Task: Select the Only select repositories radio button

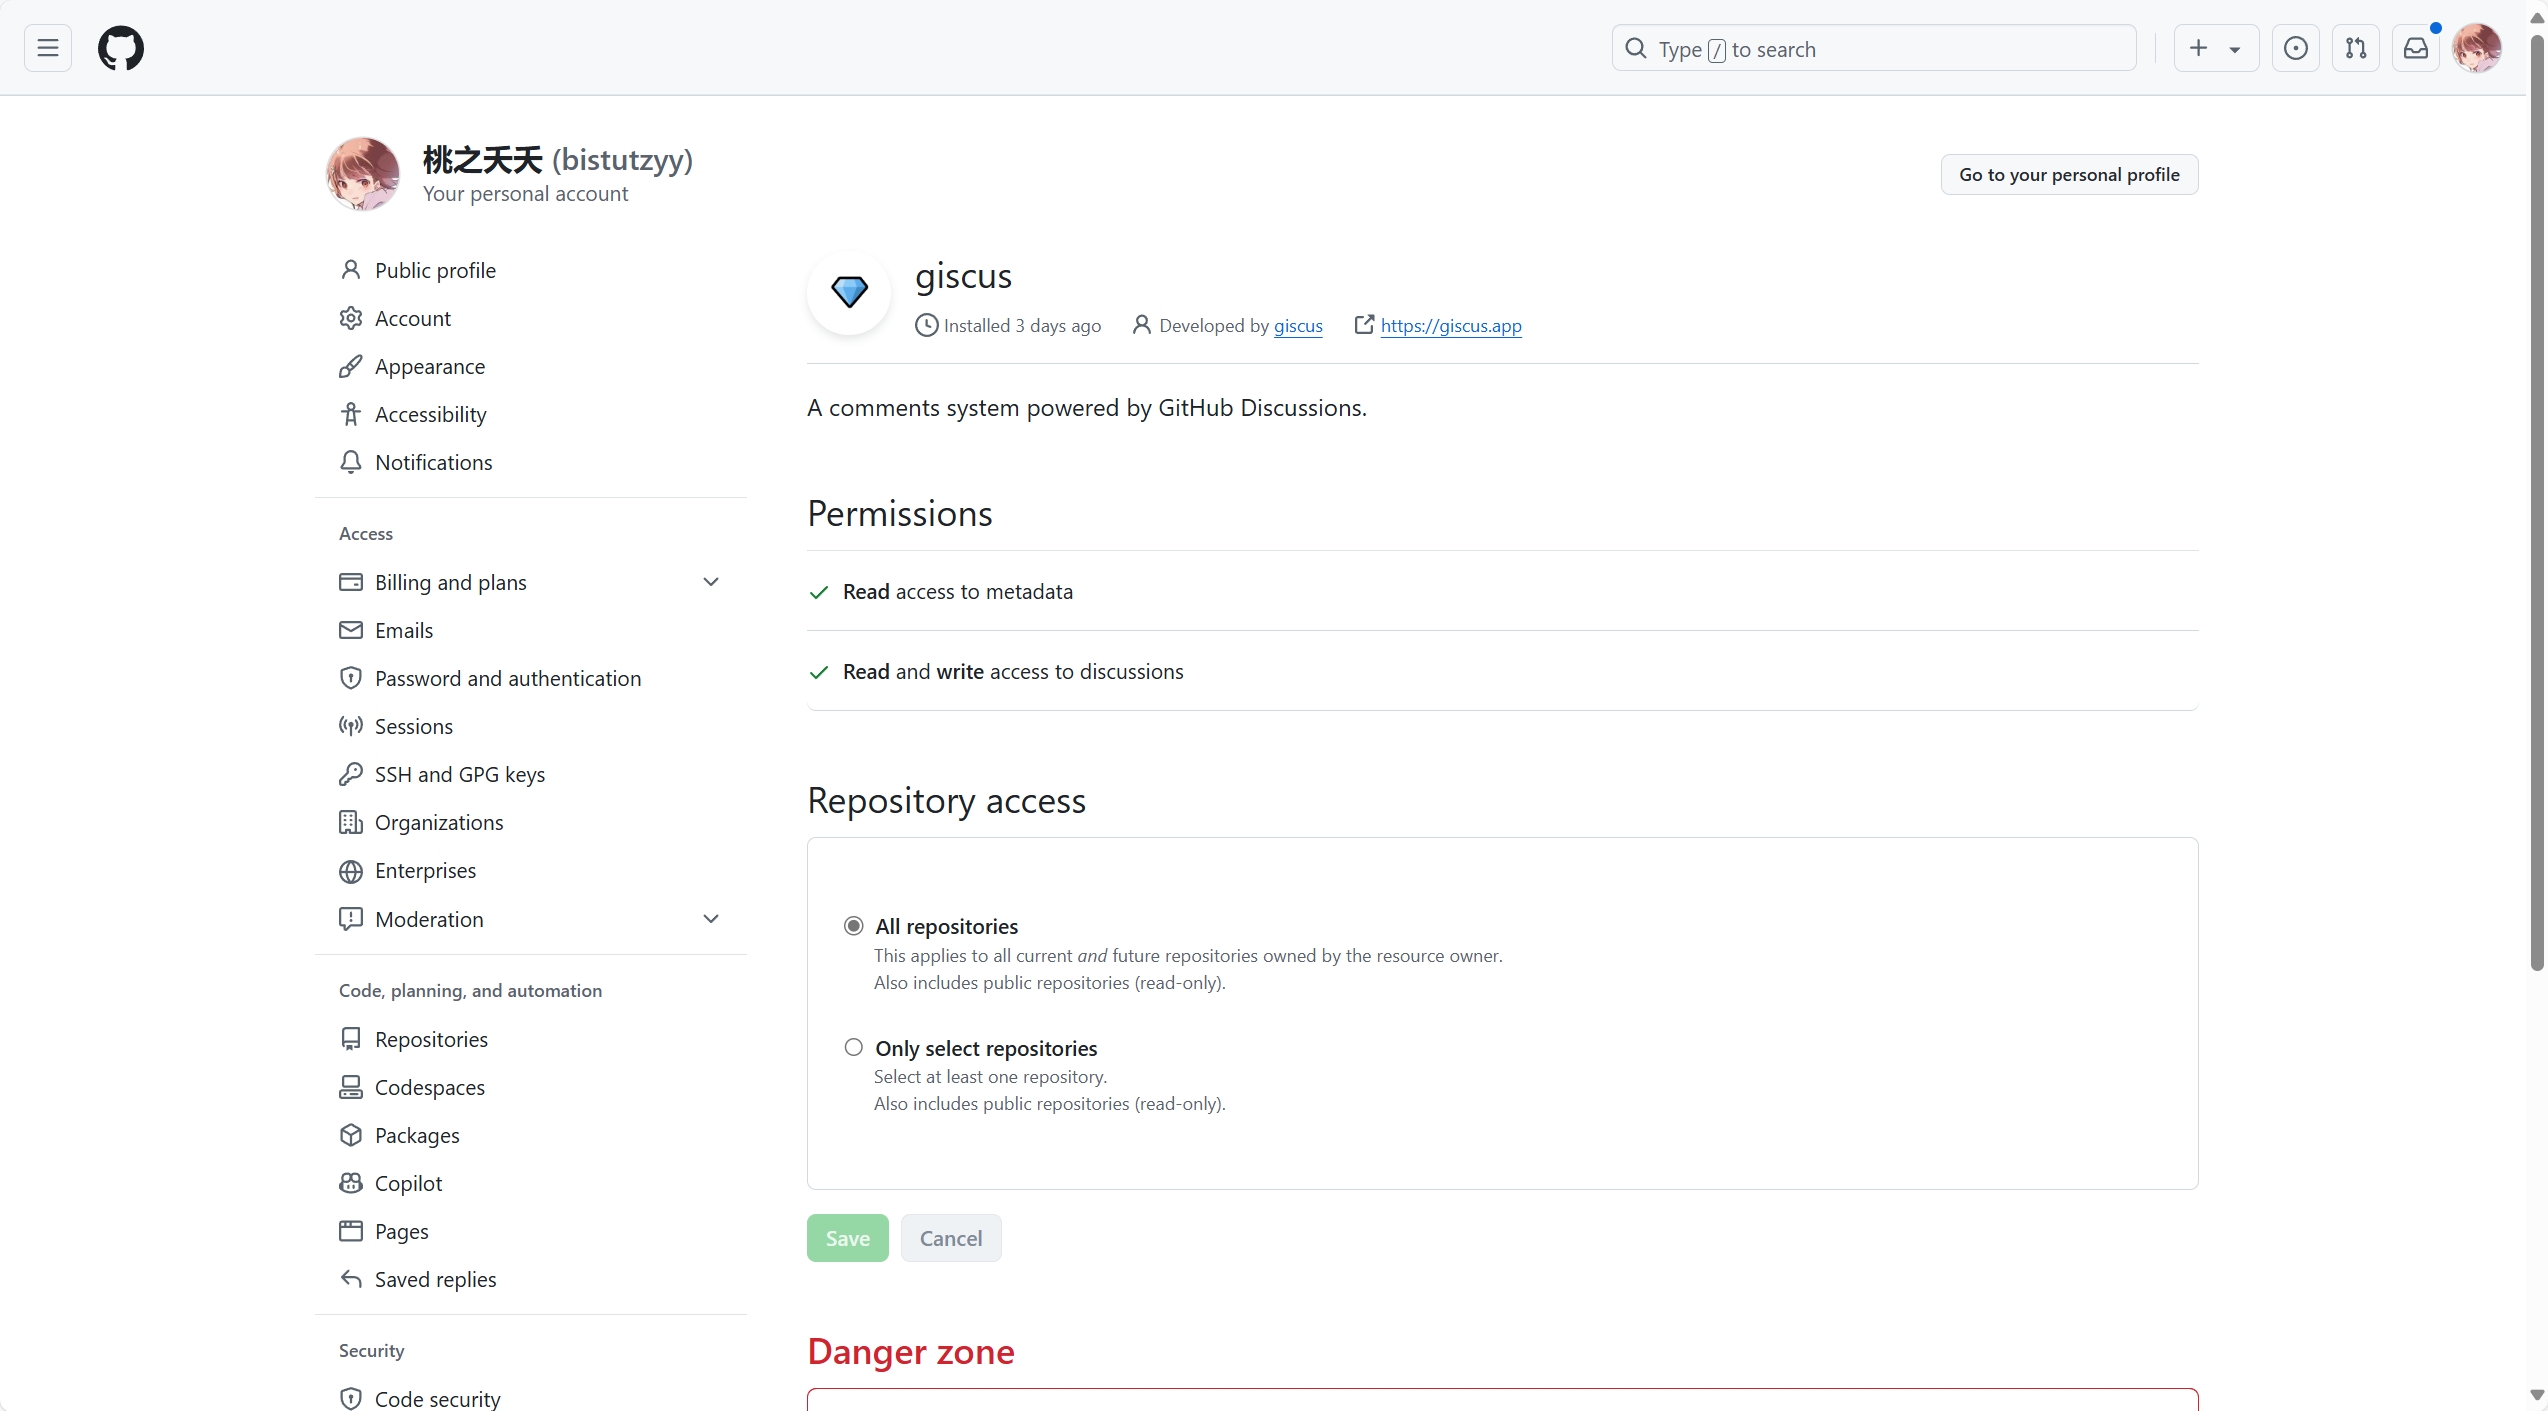Action: 853,1047
